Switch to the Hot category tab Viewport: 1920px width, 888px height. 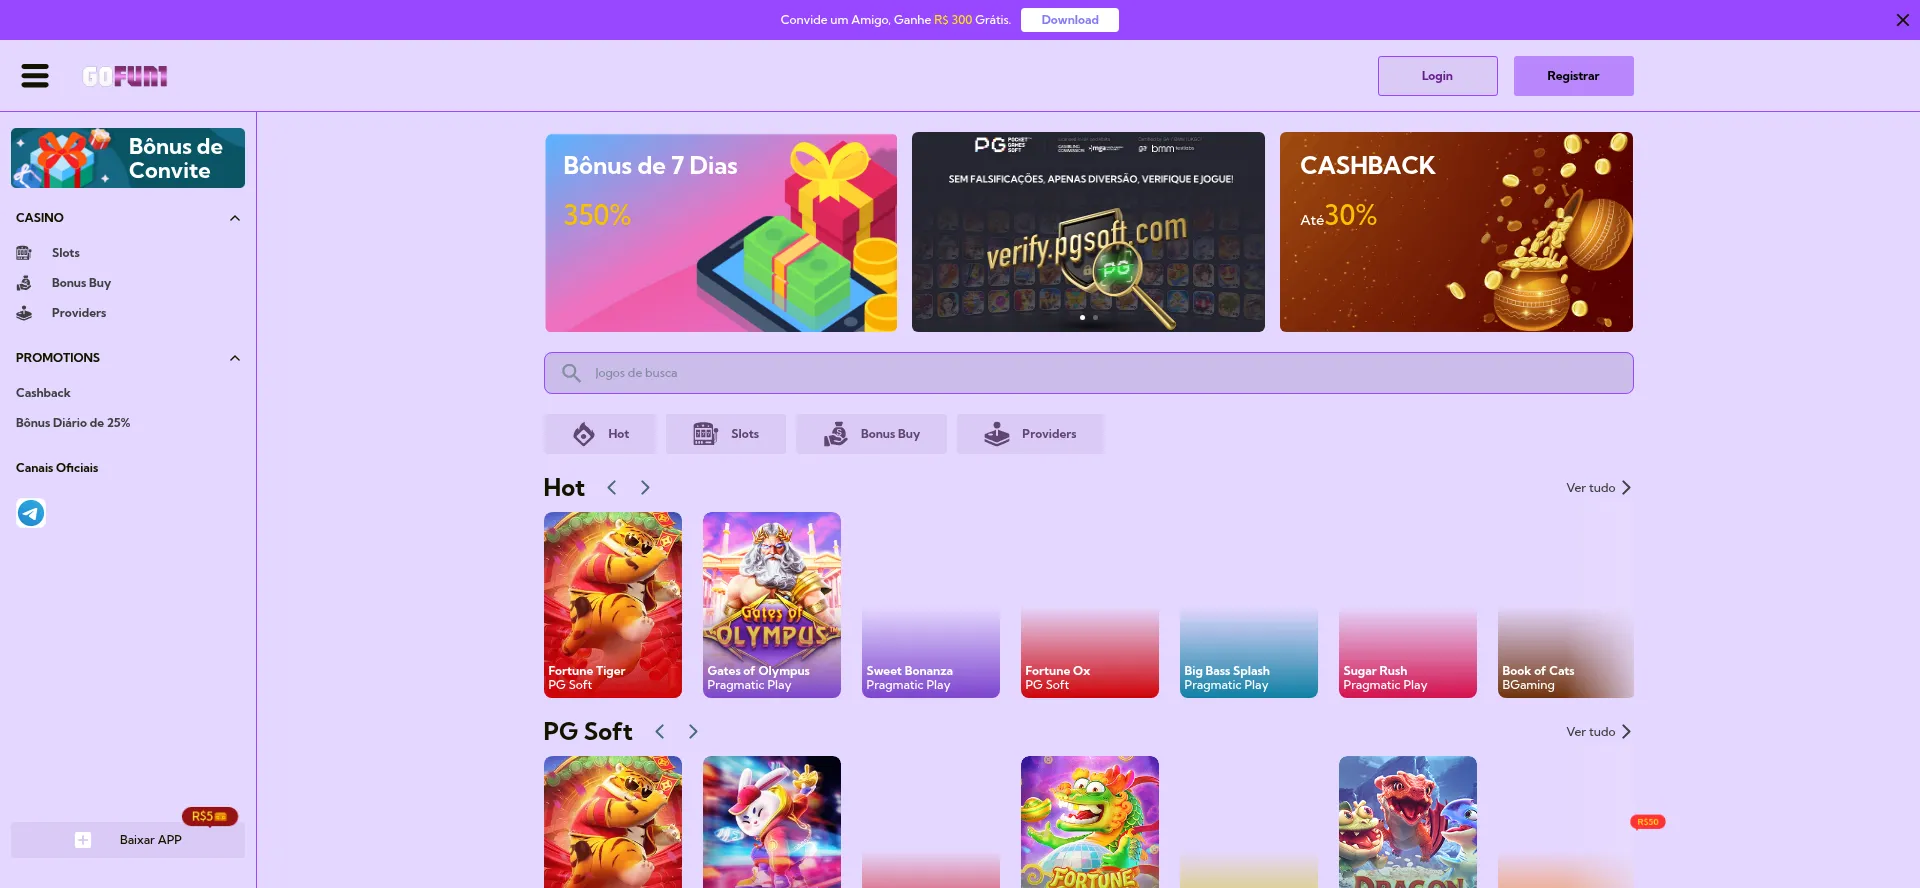tap(600, 434)
